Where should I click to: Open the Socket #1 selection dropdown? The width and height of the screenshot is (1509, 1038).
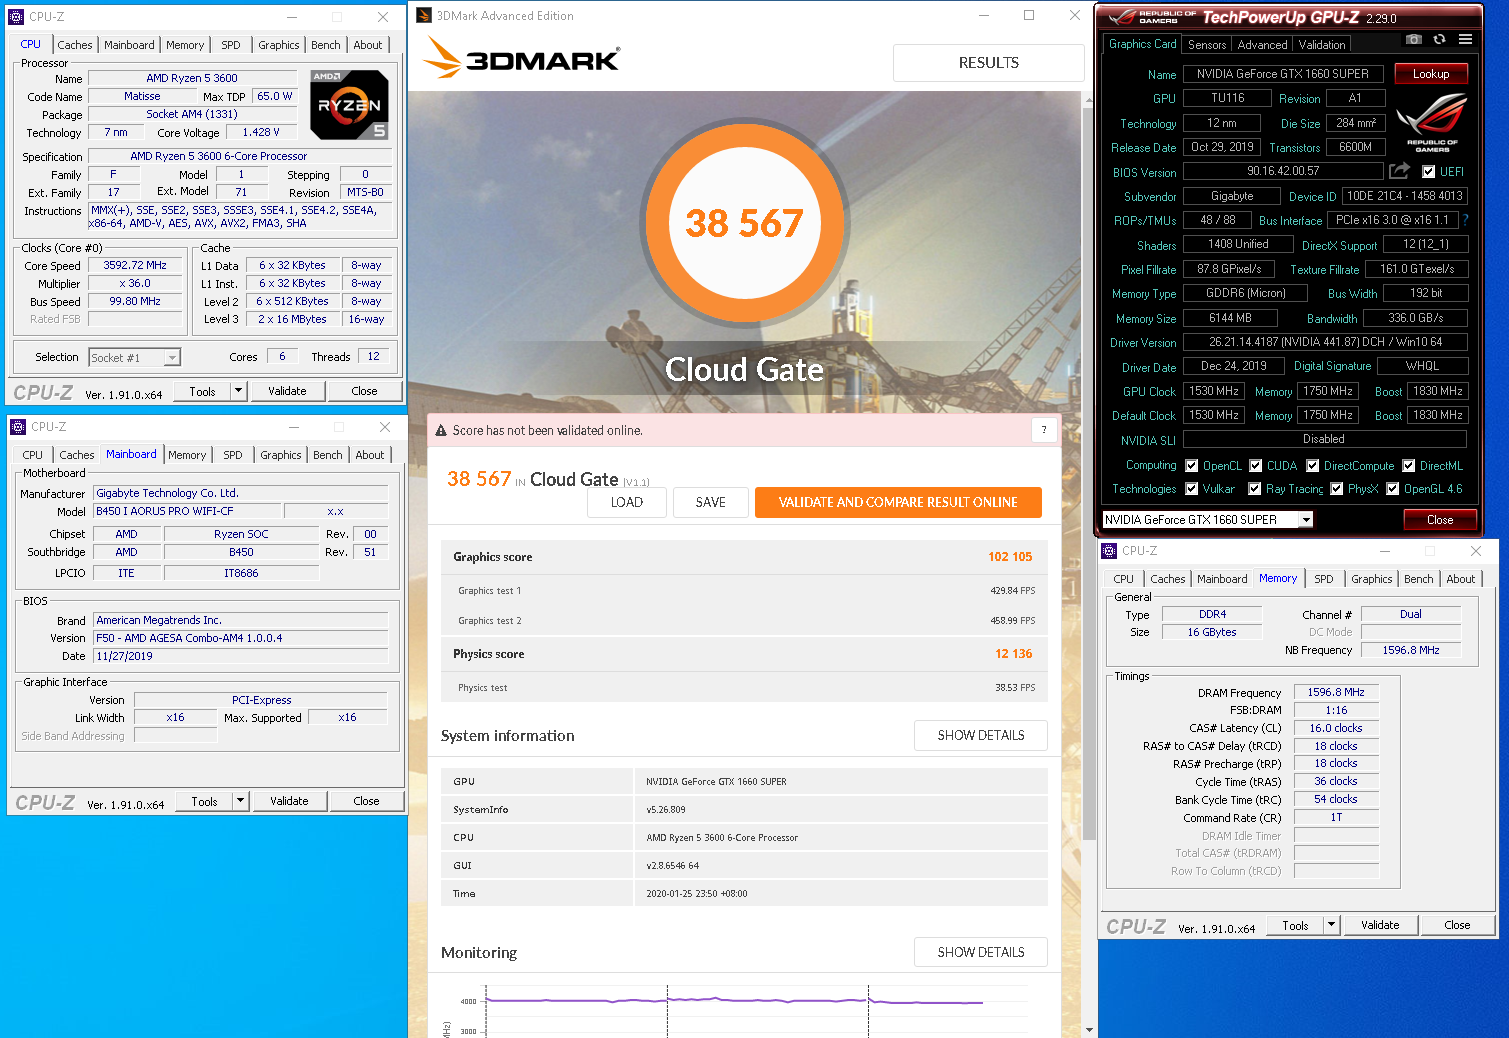(134, 357)
